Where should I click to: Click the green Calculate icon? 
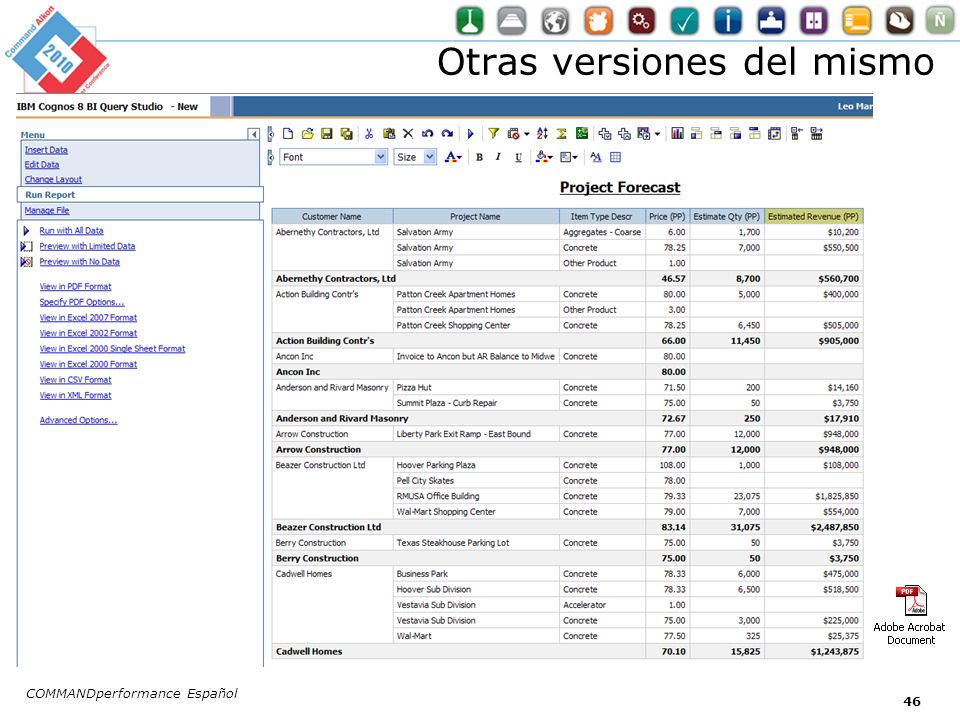582,133
